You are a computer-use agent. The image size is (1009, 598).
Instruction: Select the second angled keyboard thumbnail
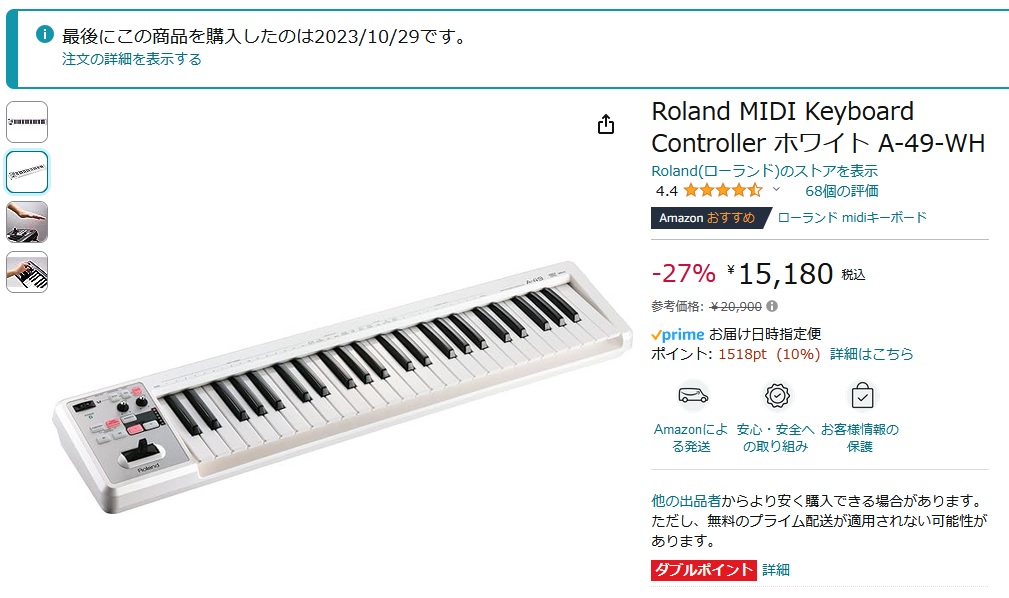click(x=27, y=172)
